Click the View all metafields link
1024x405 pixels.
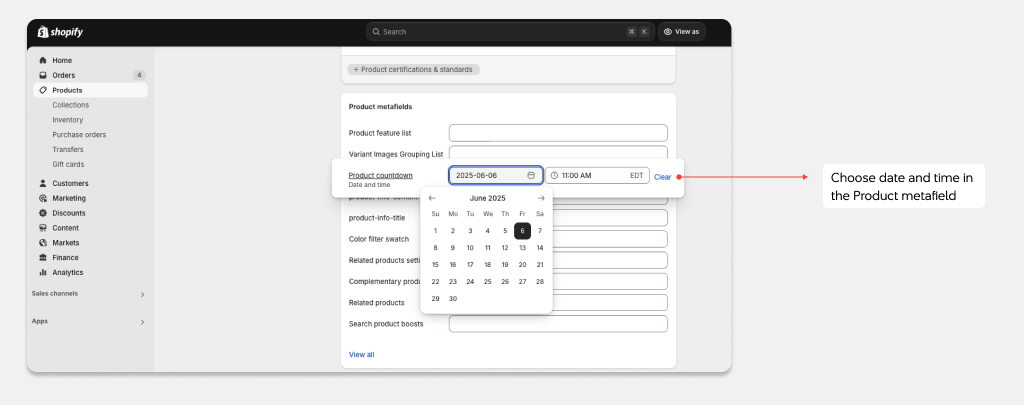tap(361, 354)
